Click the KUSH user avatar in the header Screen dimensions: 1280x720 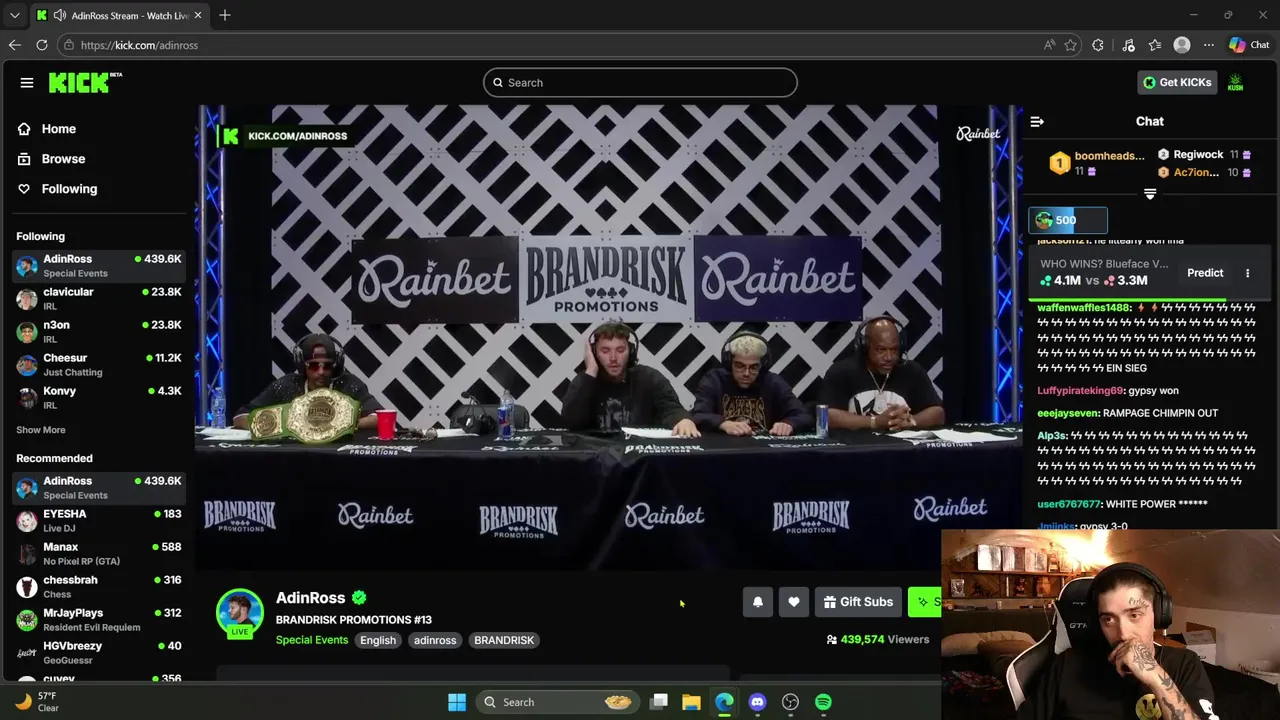pyautogui.click(x=1236, y=82)
